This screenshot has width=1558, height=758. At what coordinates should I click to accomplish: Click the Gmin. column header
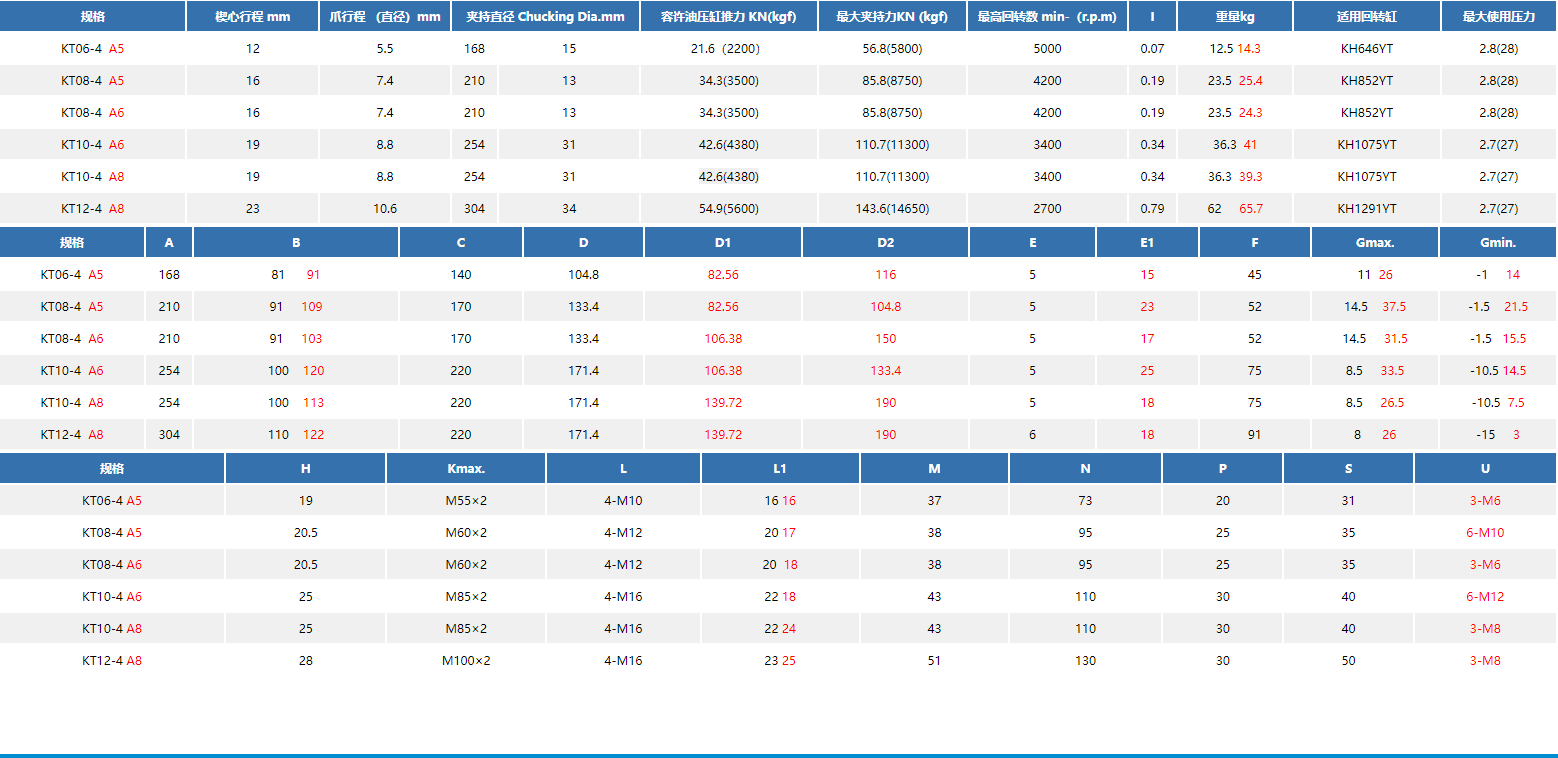[x=1498, y=242]
